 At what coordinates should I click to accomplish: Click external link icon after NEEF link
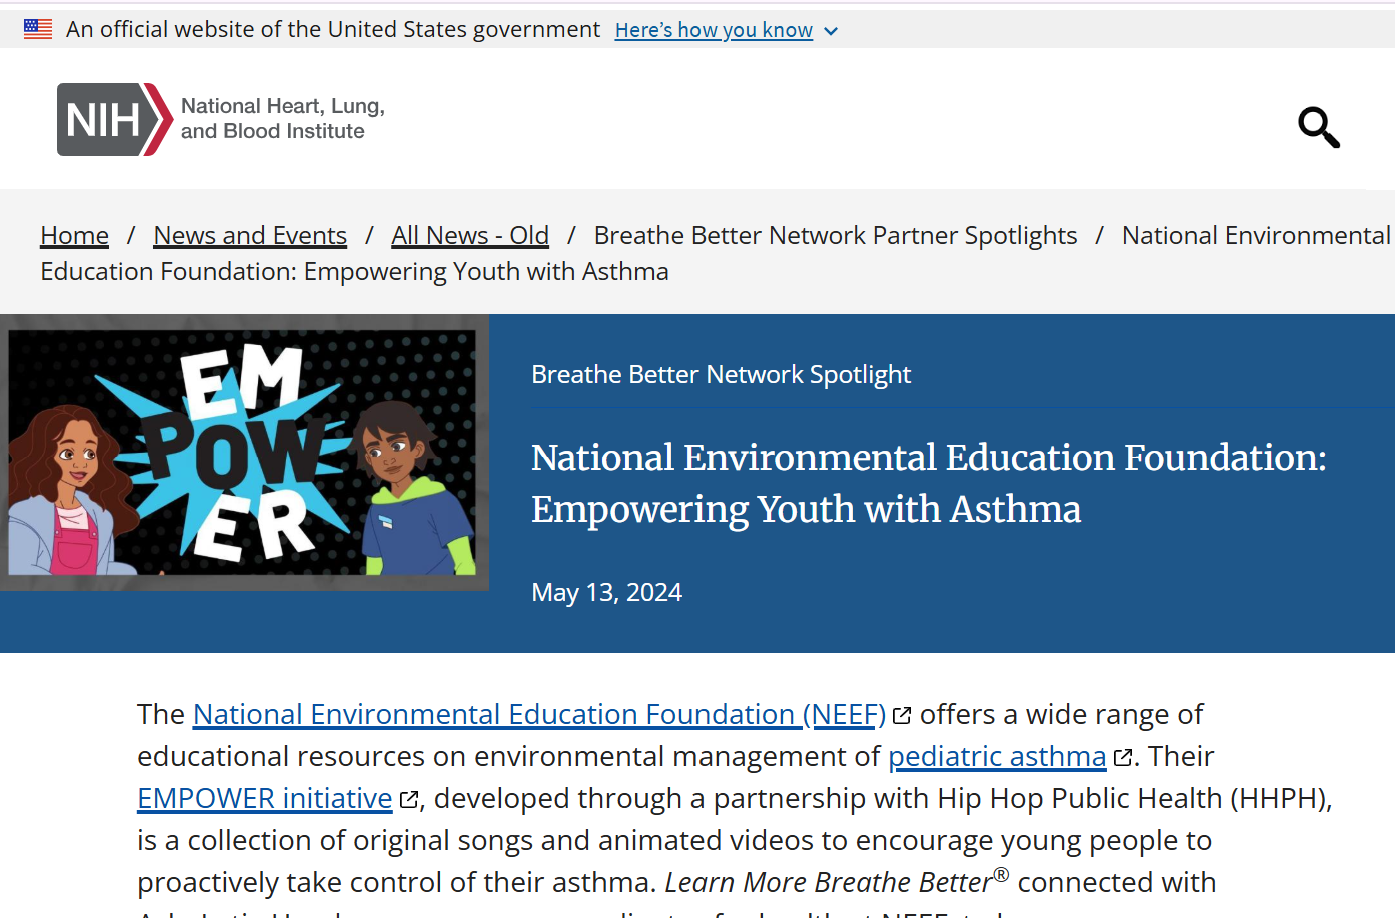click(902, 716)
